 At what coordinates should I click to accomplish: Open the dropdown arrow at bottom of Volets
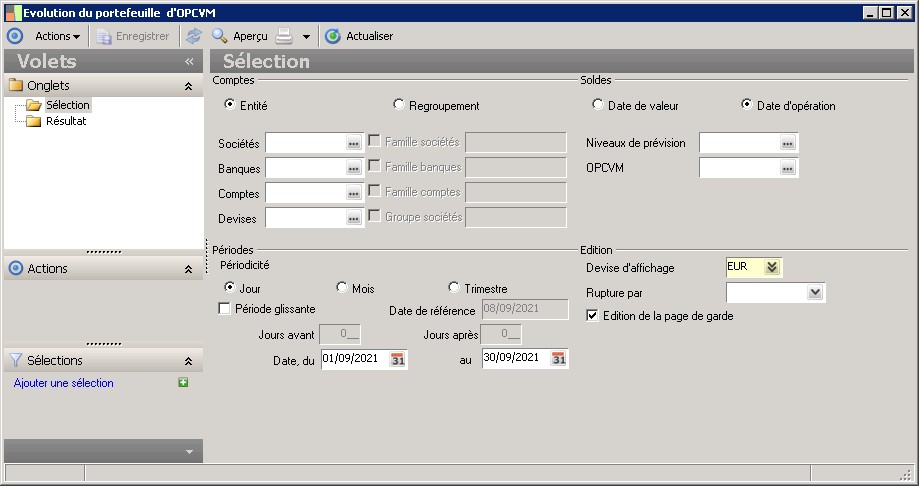point(189,451)
